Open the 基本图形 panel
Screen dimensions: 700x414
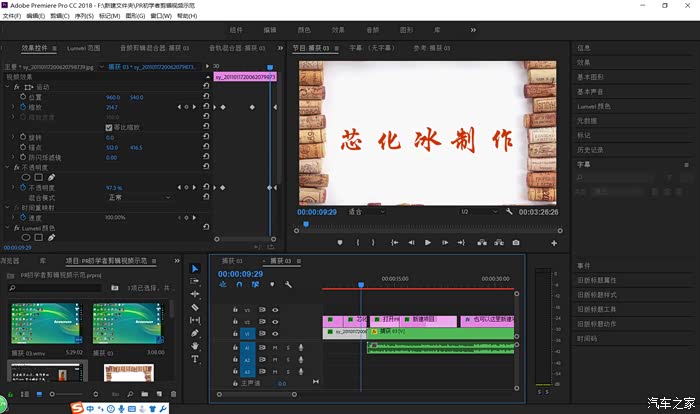tap(591, 76)
